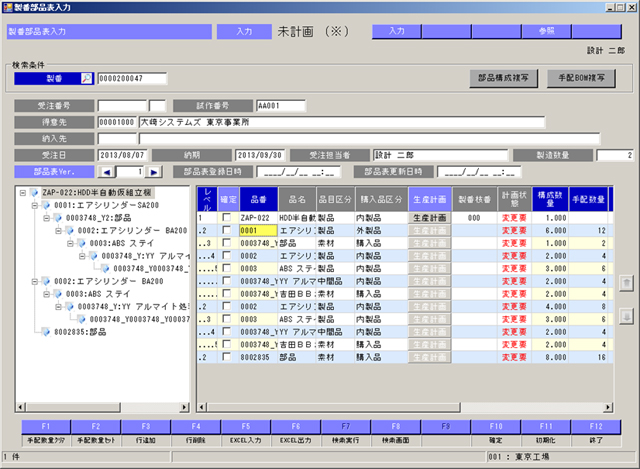Click the 製造数量 field showing 2
640x469 pixels.
[615, 155]
